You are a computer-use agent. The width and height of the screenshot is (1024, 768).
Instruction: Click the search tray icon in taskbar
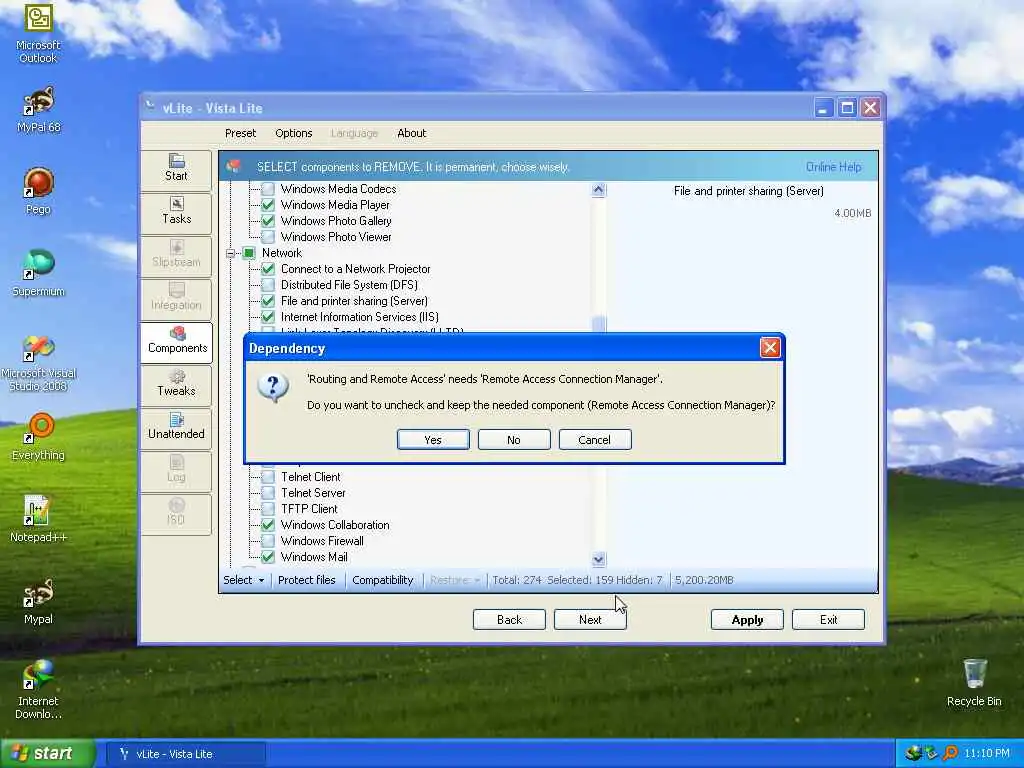[x=950, y=753]
